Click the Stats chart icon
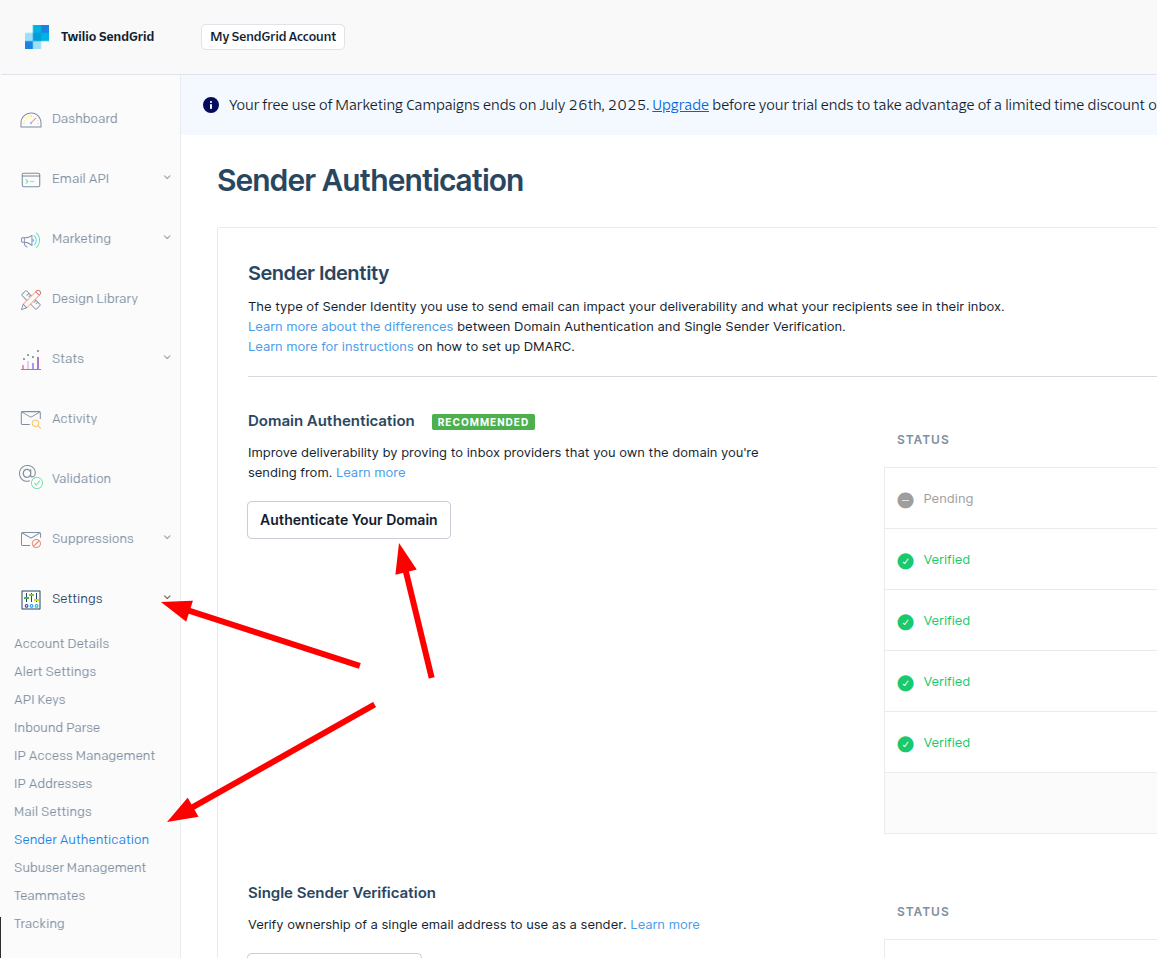1157x958 pixels. coord(30,360)
